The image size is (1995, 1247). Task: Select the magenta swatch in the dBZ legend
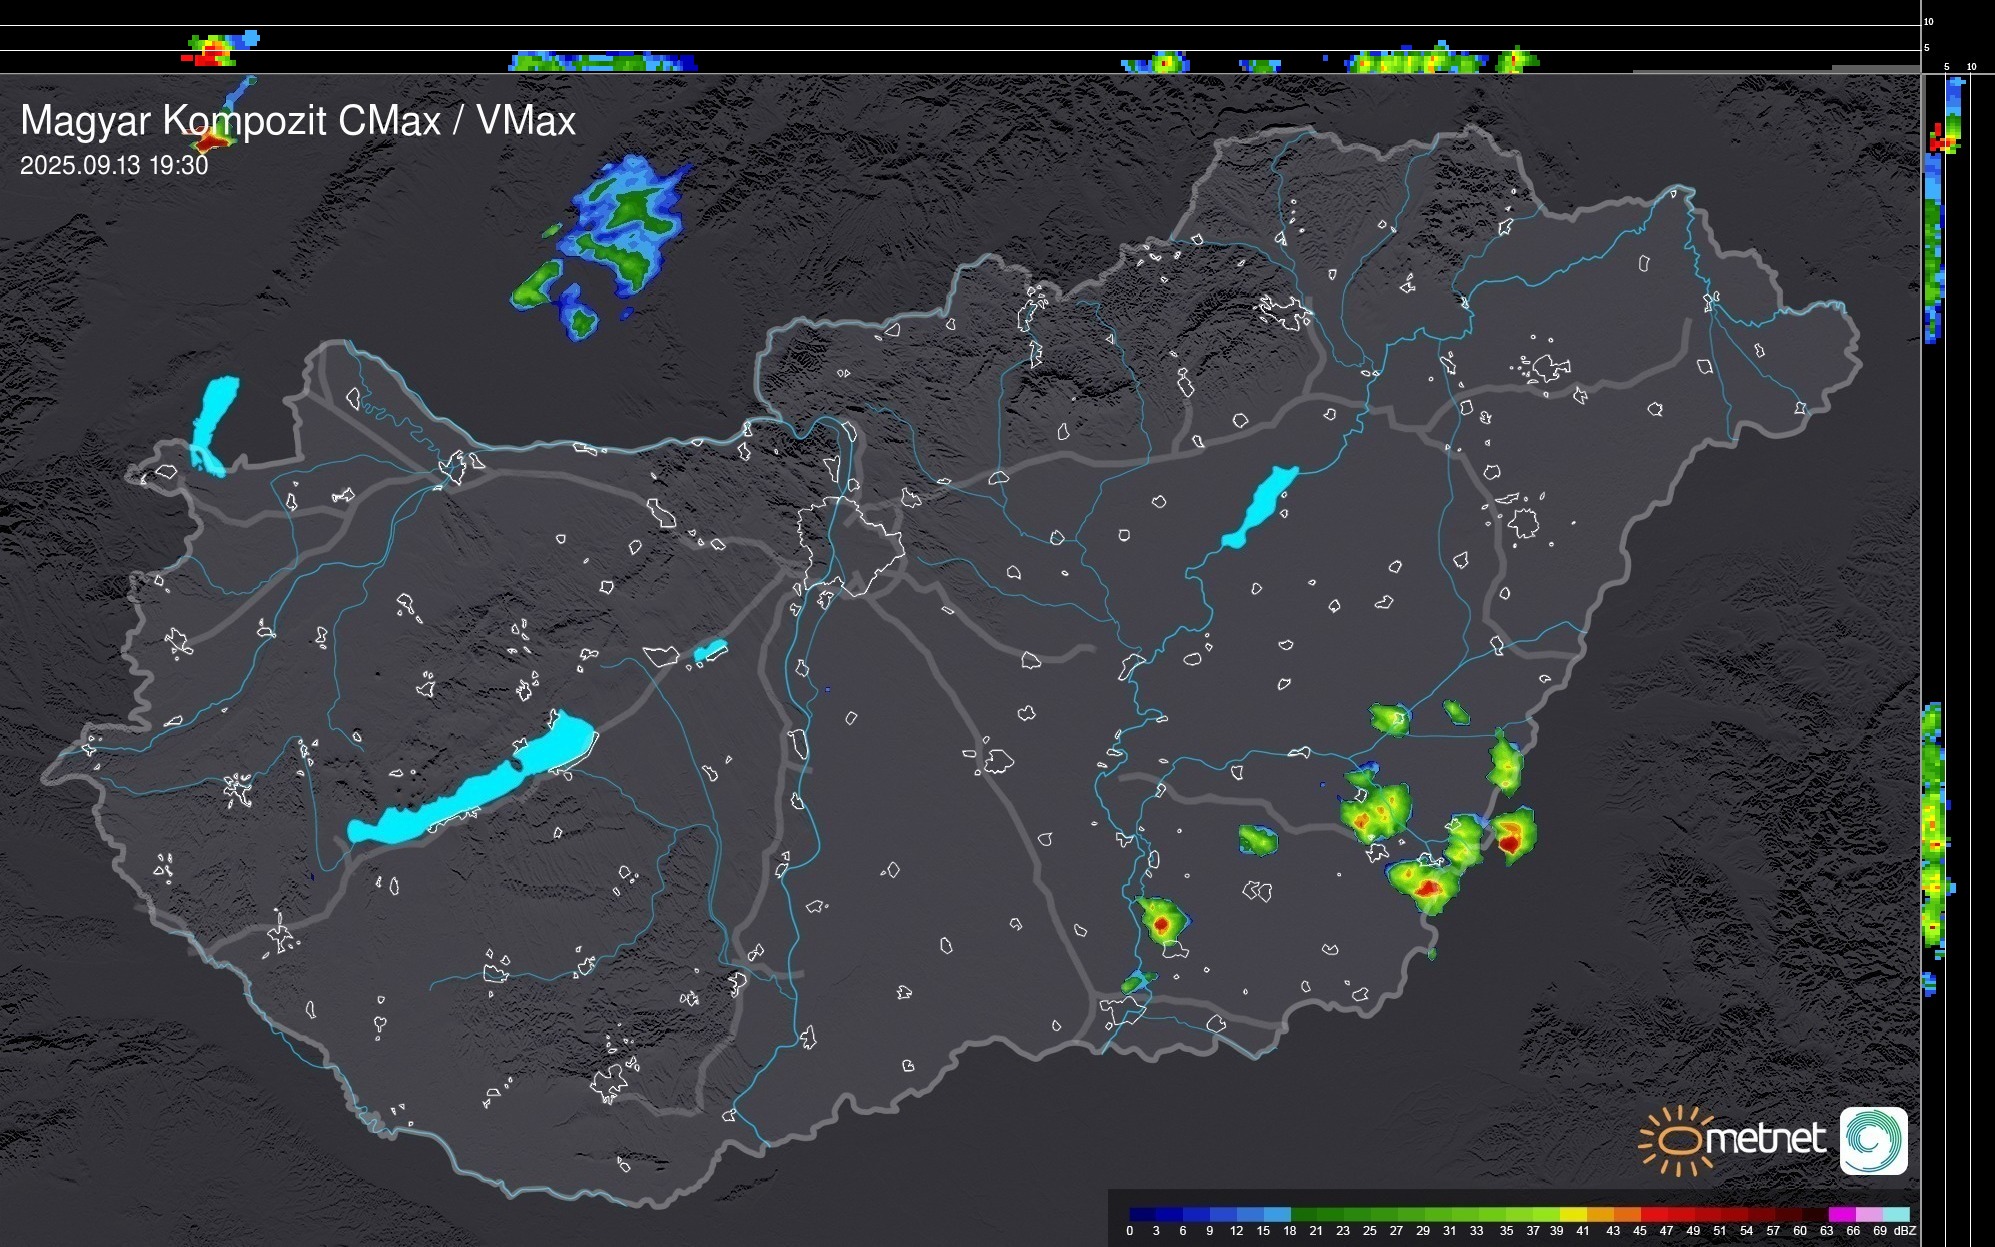tap(1841, 1214)
